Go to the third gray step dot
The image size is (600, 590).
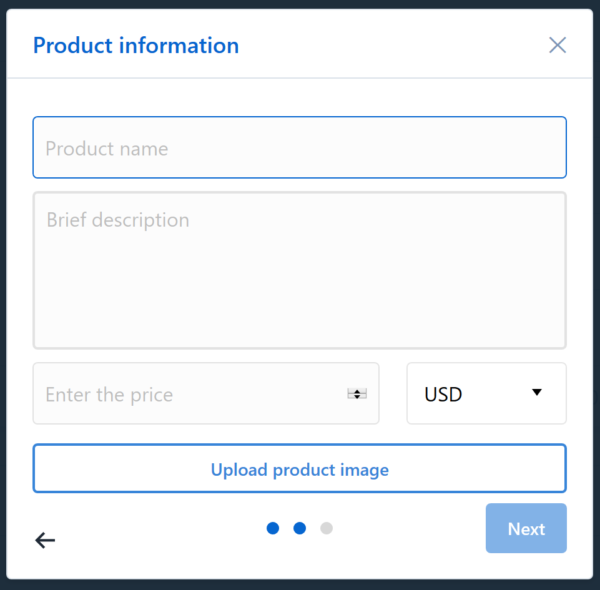pyautogui.click(x=326, y=528)
